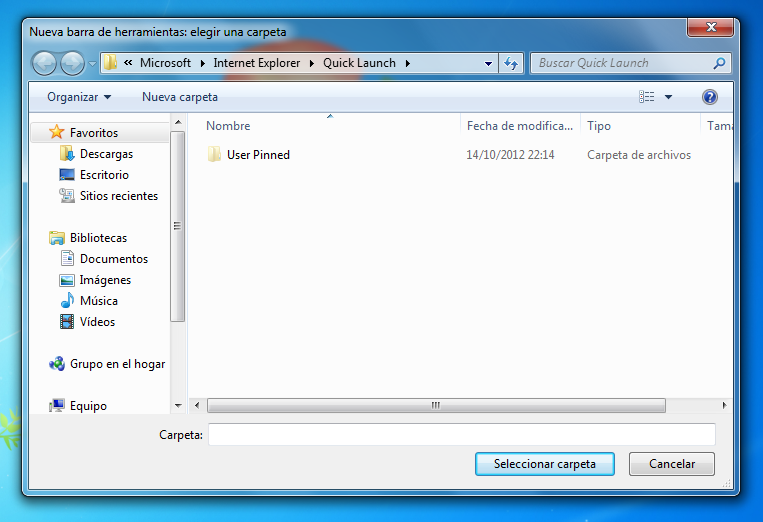Sort by Fecha de modificación column

[x=520, y=126]
